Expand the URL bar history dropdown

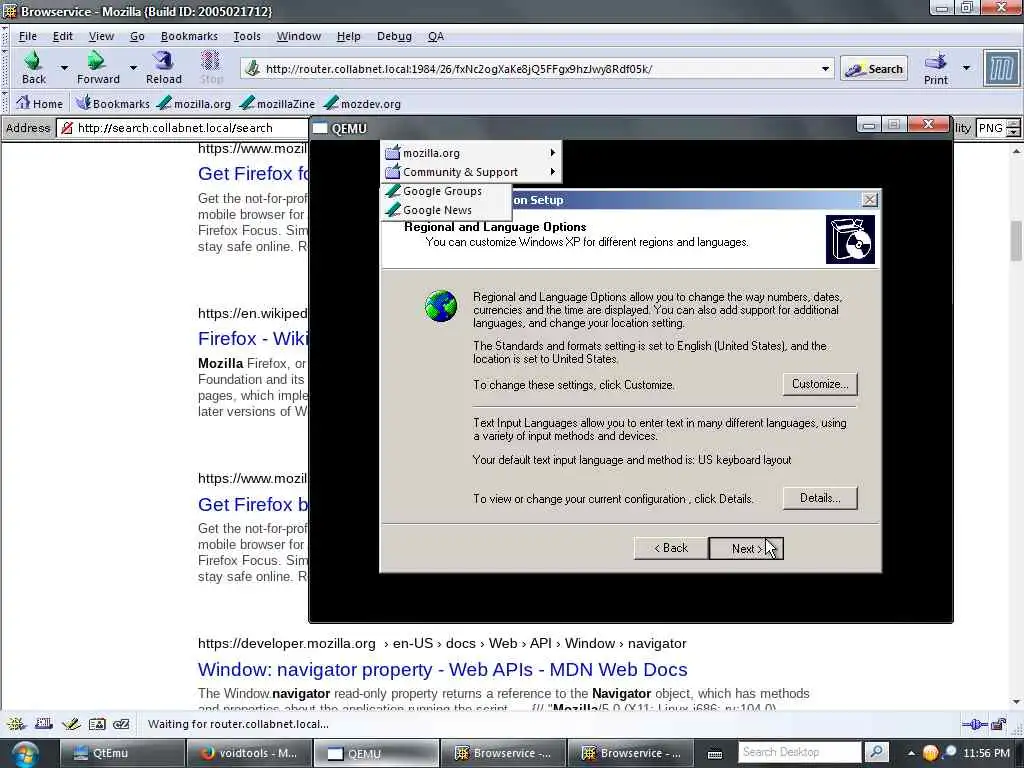pyautogui.click(x=825, y=69)
